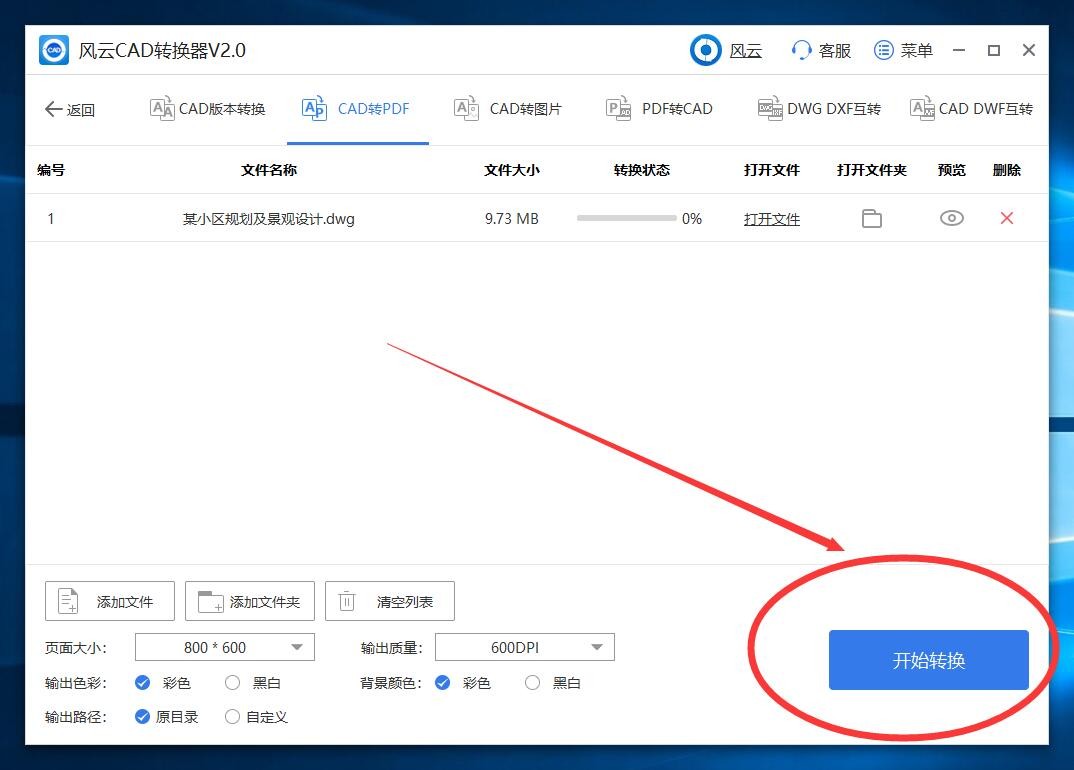The height and width of the screenshot is (770, 1074).
Task: Open the PDF转CAD tab
Action: 658,109
